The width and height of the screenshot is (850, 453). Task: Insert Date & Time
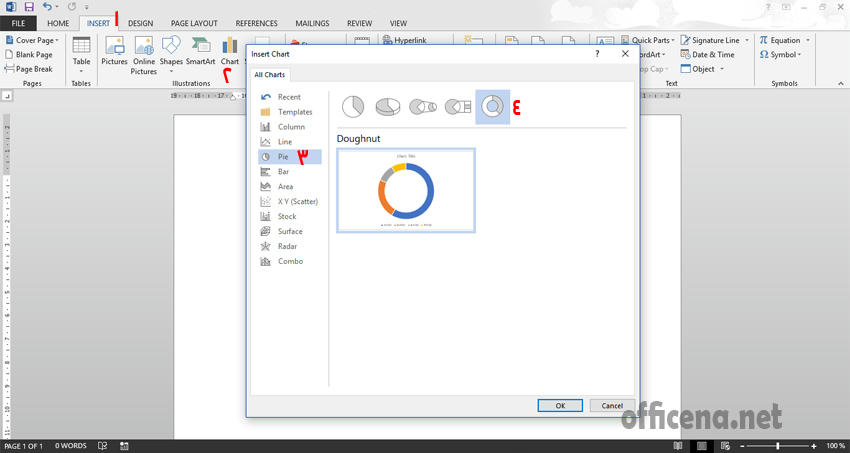pyautogui.click(x=707, y=55)
